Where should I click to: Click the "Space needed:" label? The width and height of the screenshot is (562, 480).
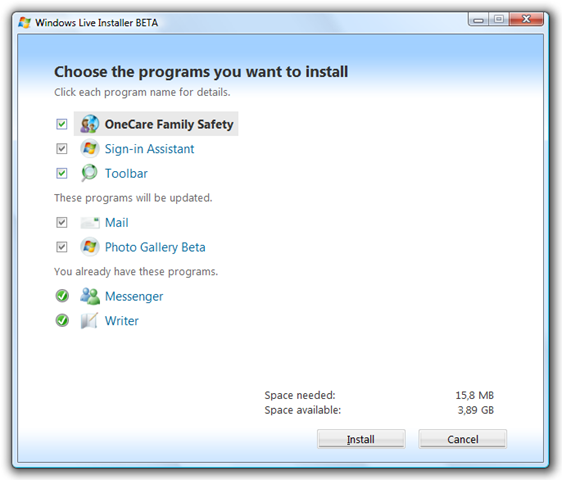click(x=300, y=395)
